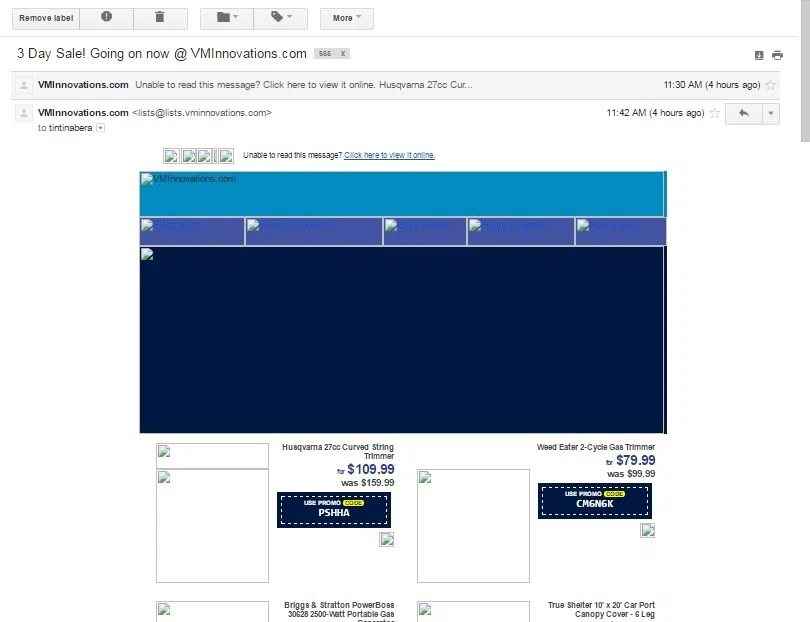Open the Labels tag dropdown

pos(281,18)
